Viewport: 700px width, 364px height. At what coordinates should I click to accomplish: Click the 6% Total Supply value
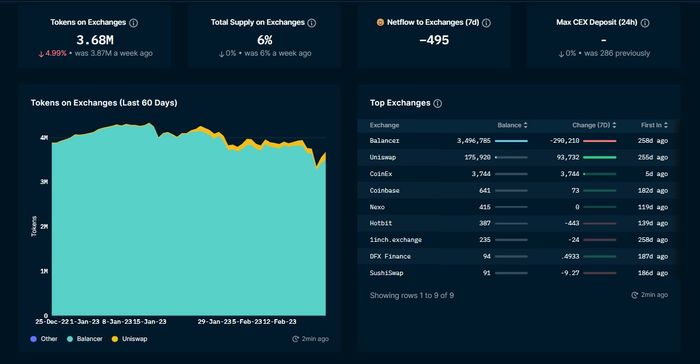(x=265, y=40)
